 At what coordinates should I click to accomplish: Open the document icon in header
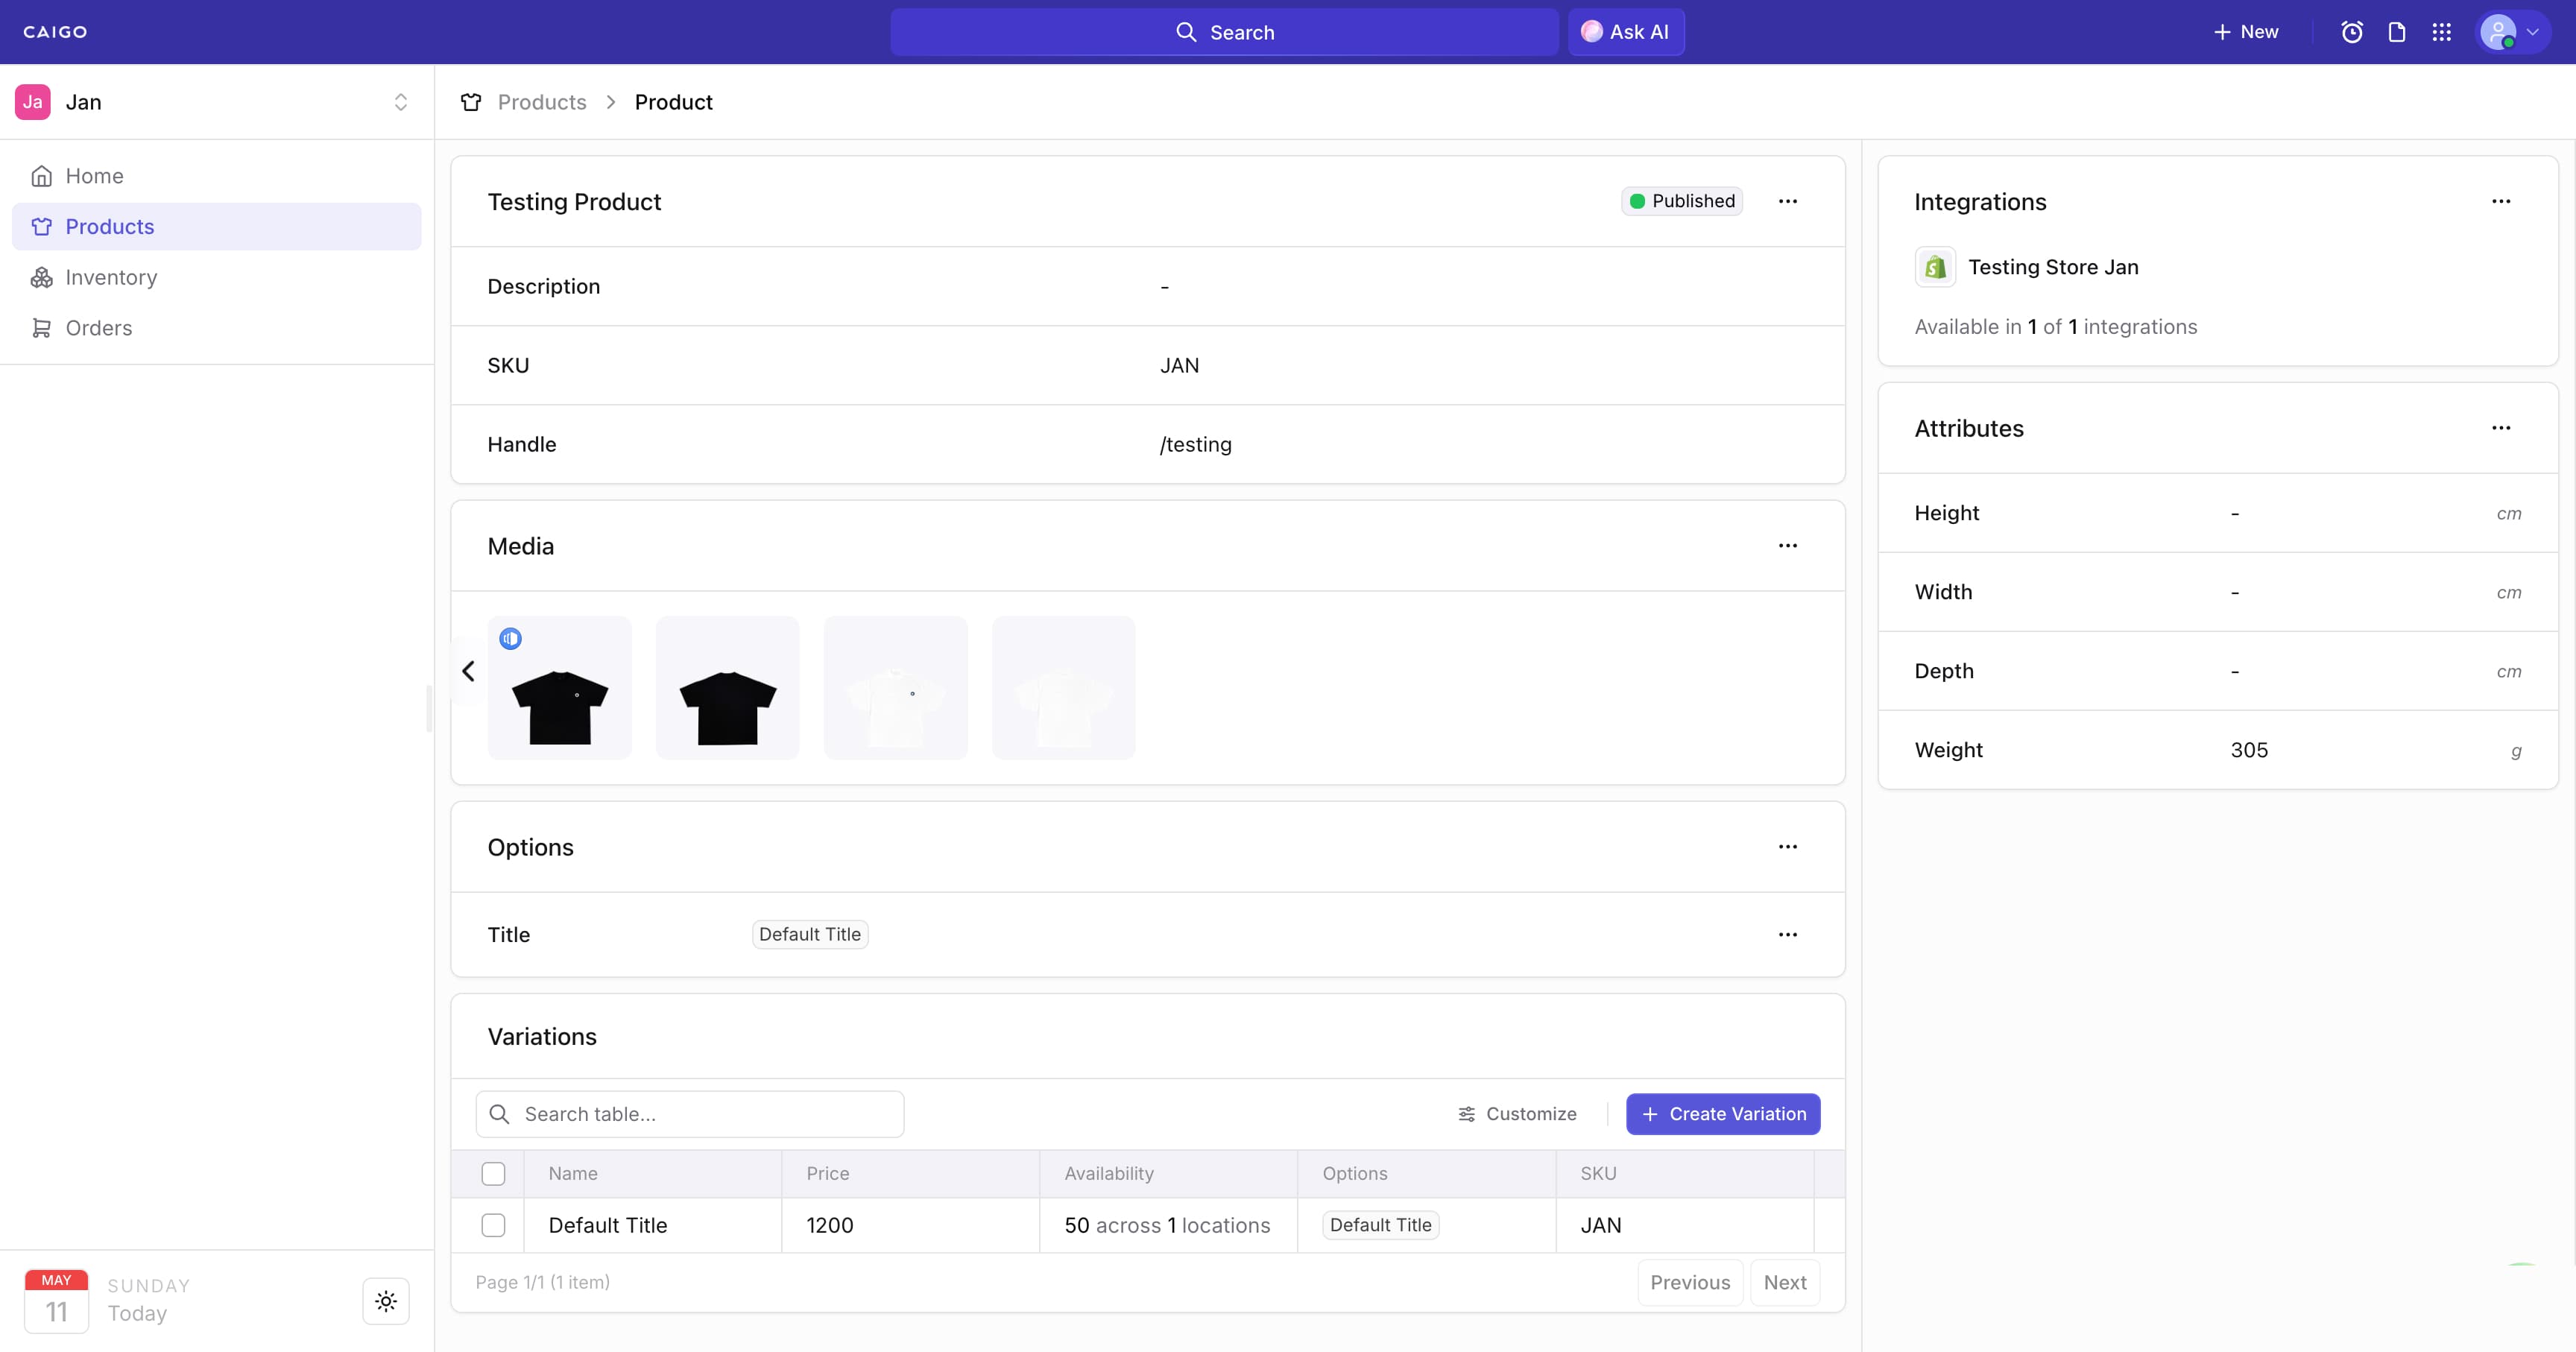(2397, 32)
